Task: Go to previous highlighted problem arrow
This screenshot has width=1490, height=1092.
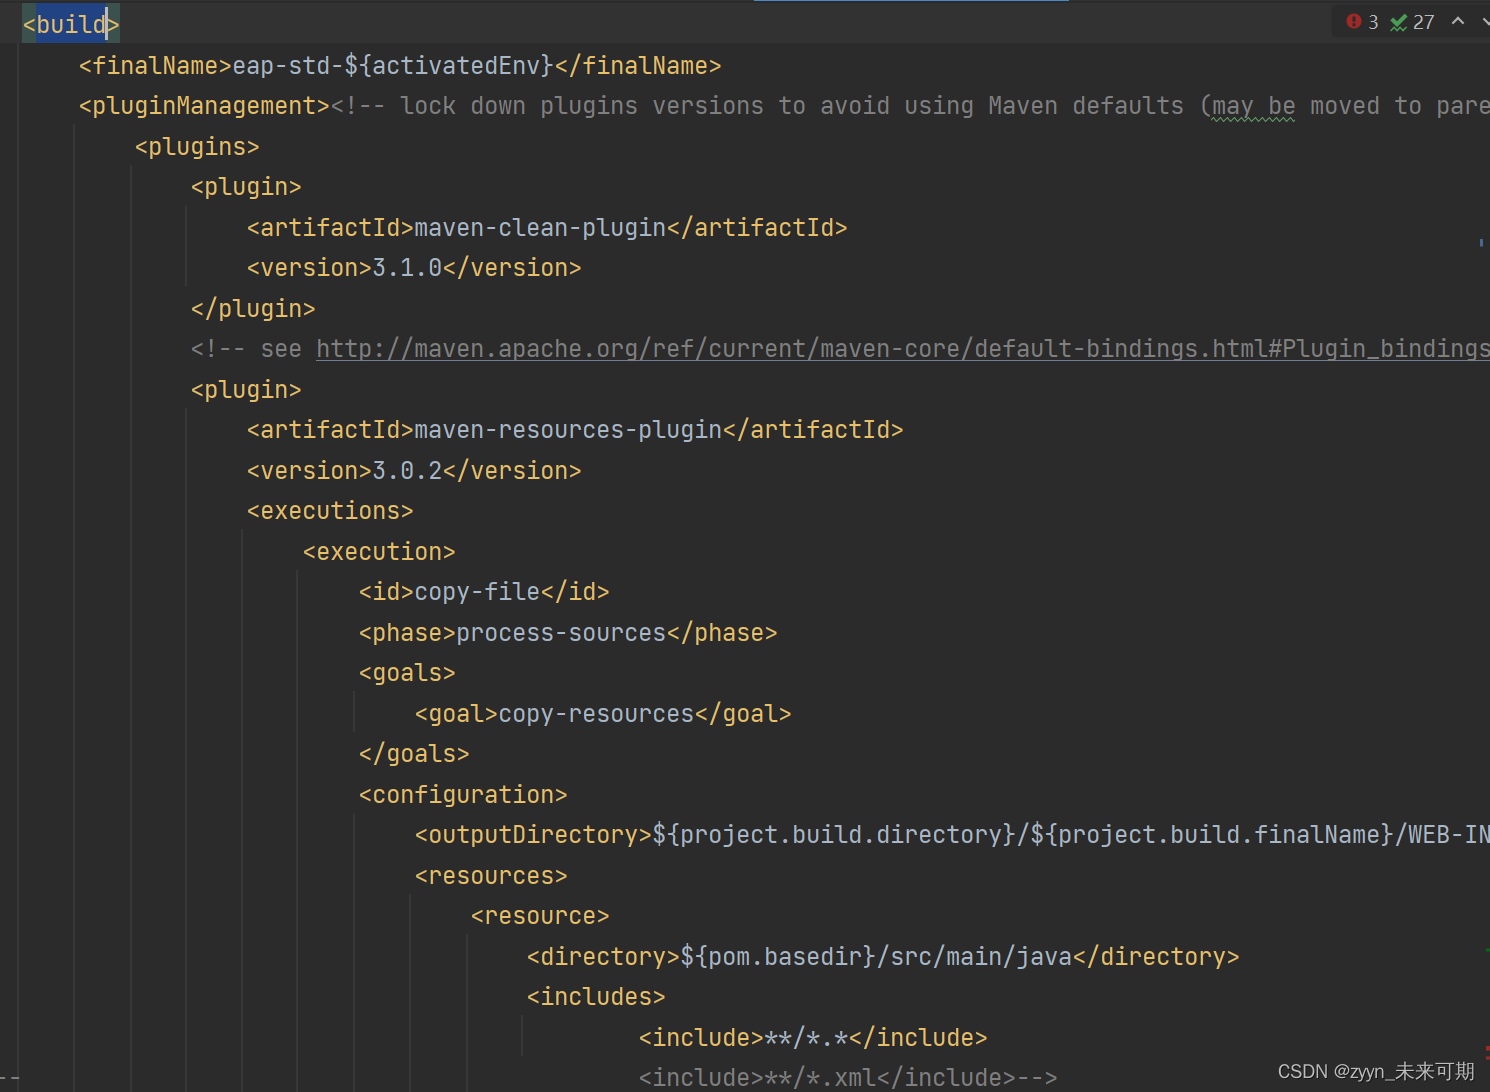Action: pyautogui.click(x=1458, y=21)
